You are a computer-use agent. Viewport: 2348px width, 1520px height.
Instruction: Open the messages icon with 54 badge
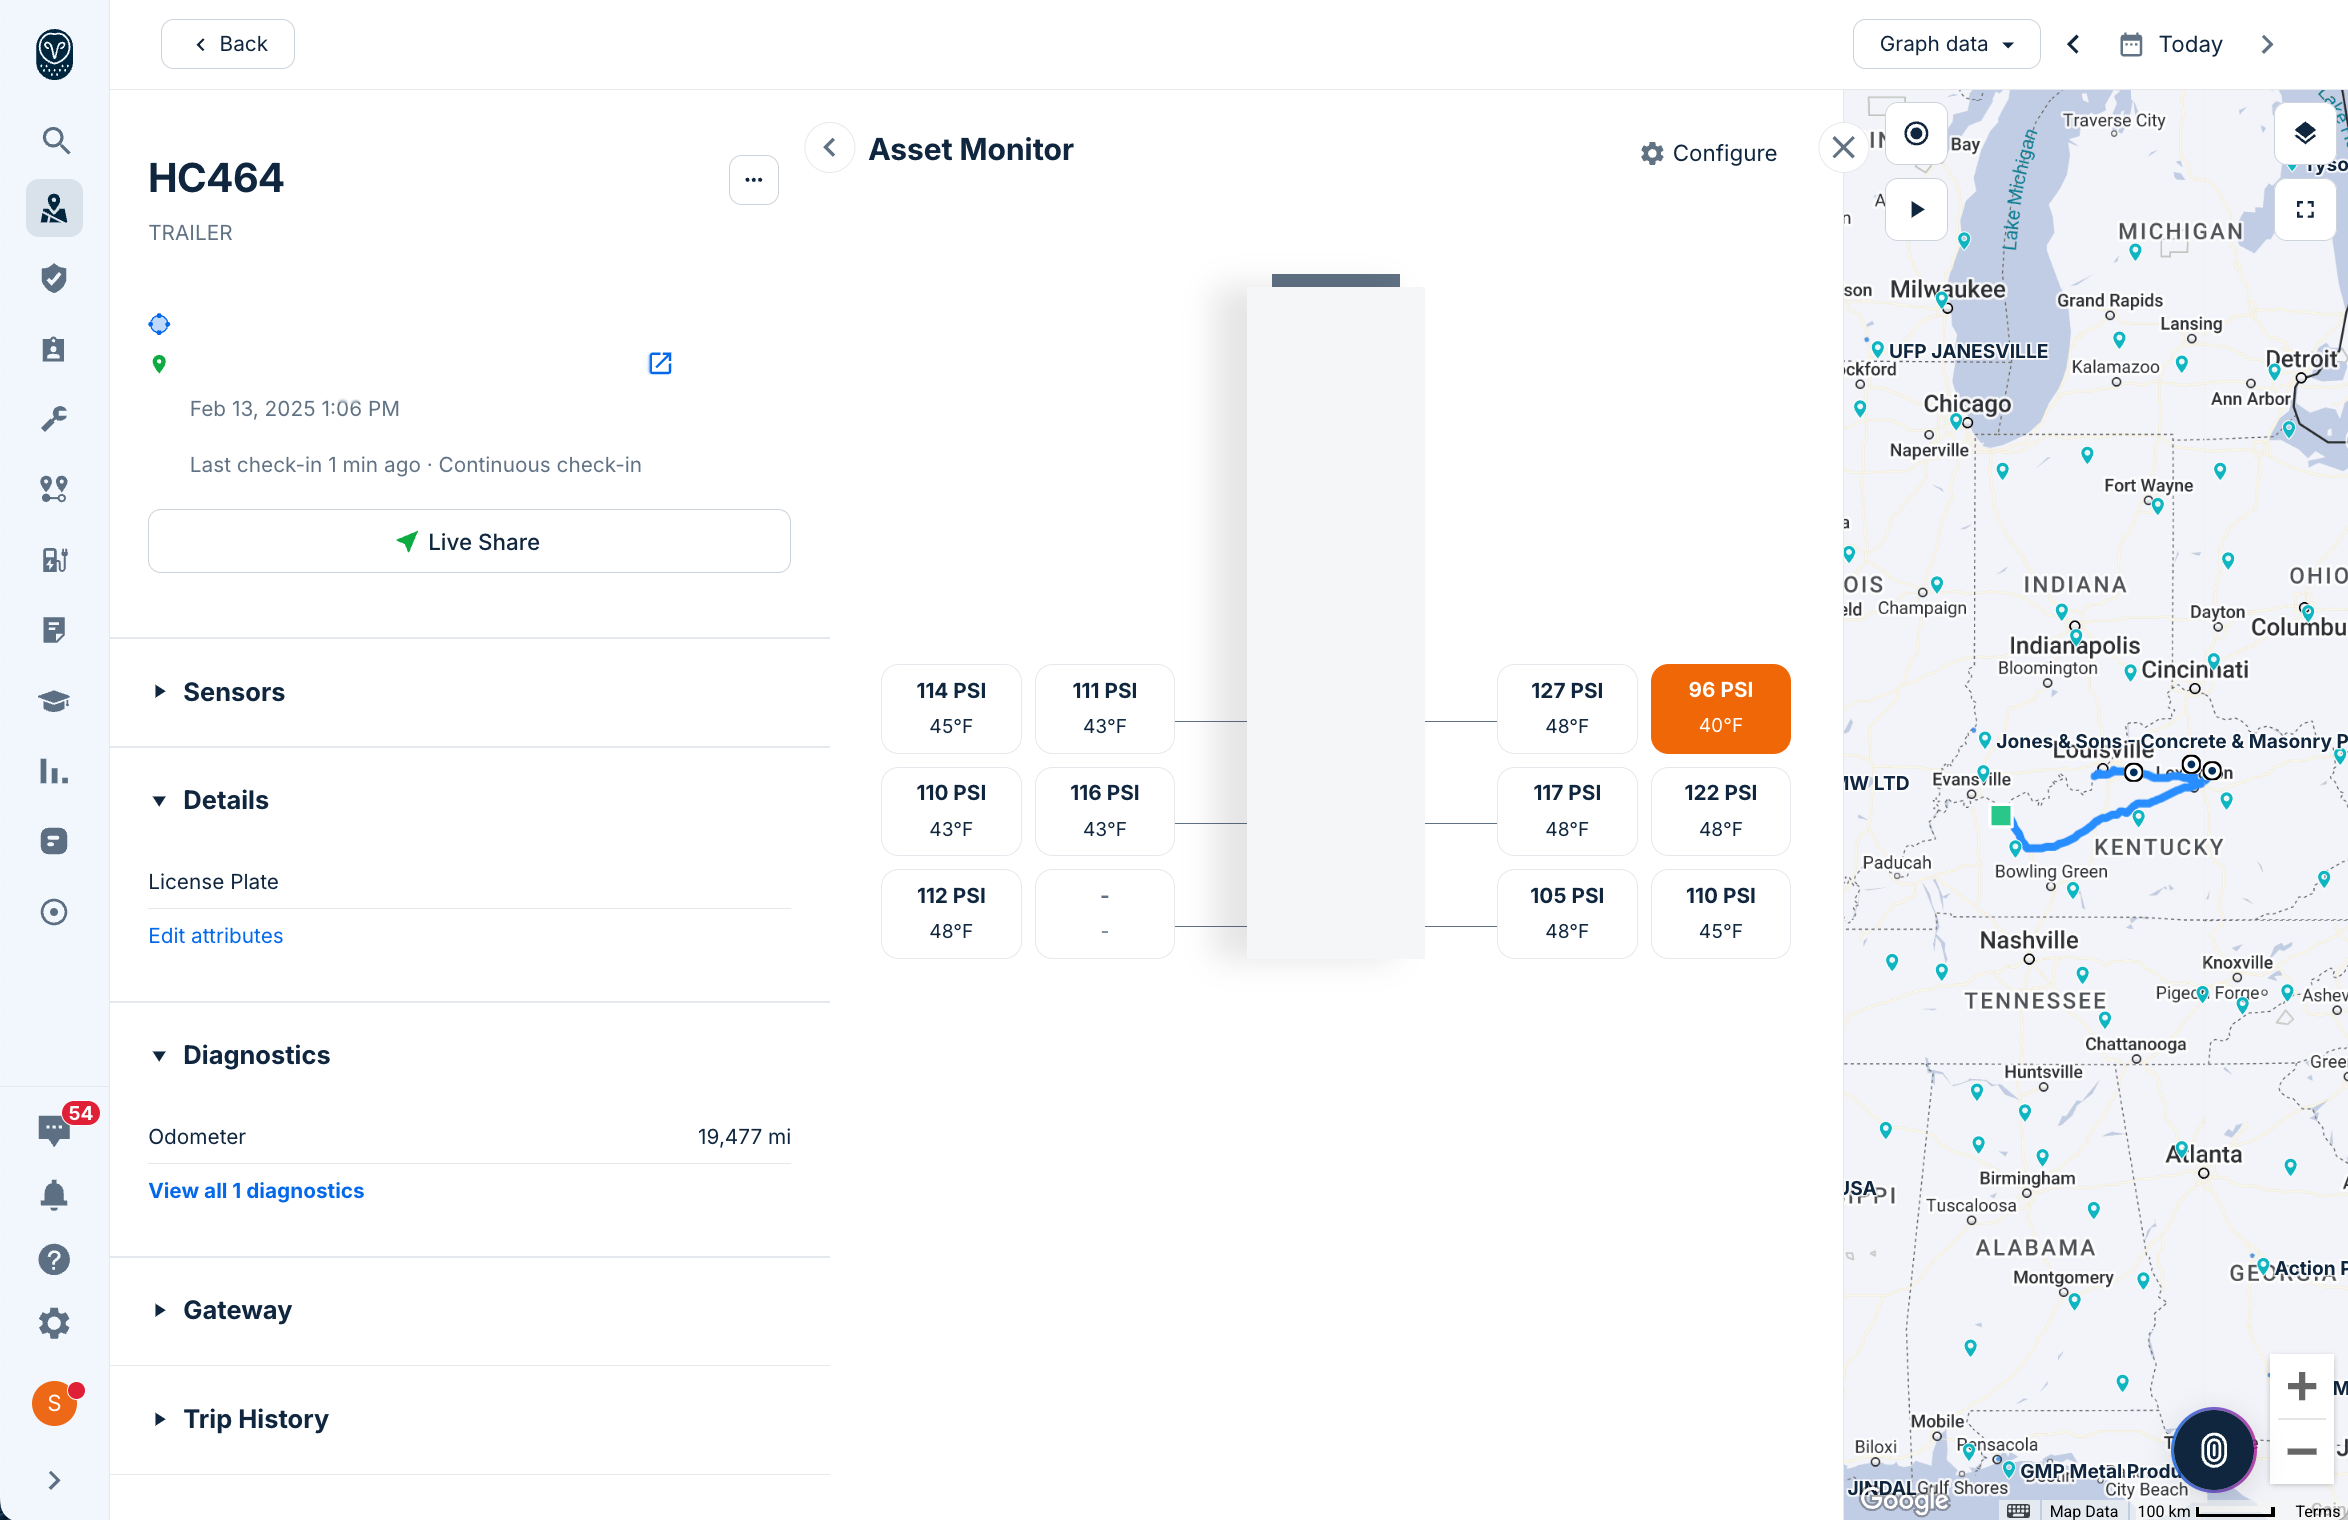[55, 1130]
